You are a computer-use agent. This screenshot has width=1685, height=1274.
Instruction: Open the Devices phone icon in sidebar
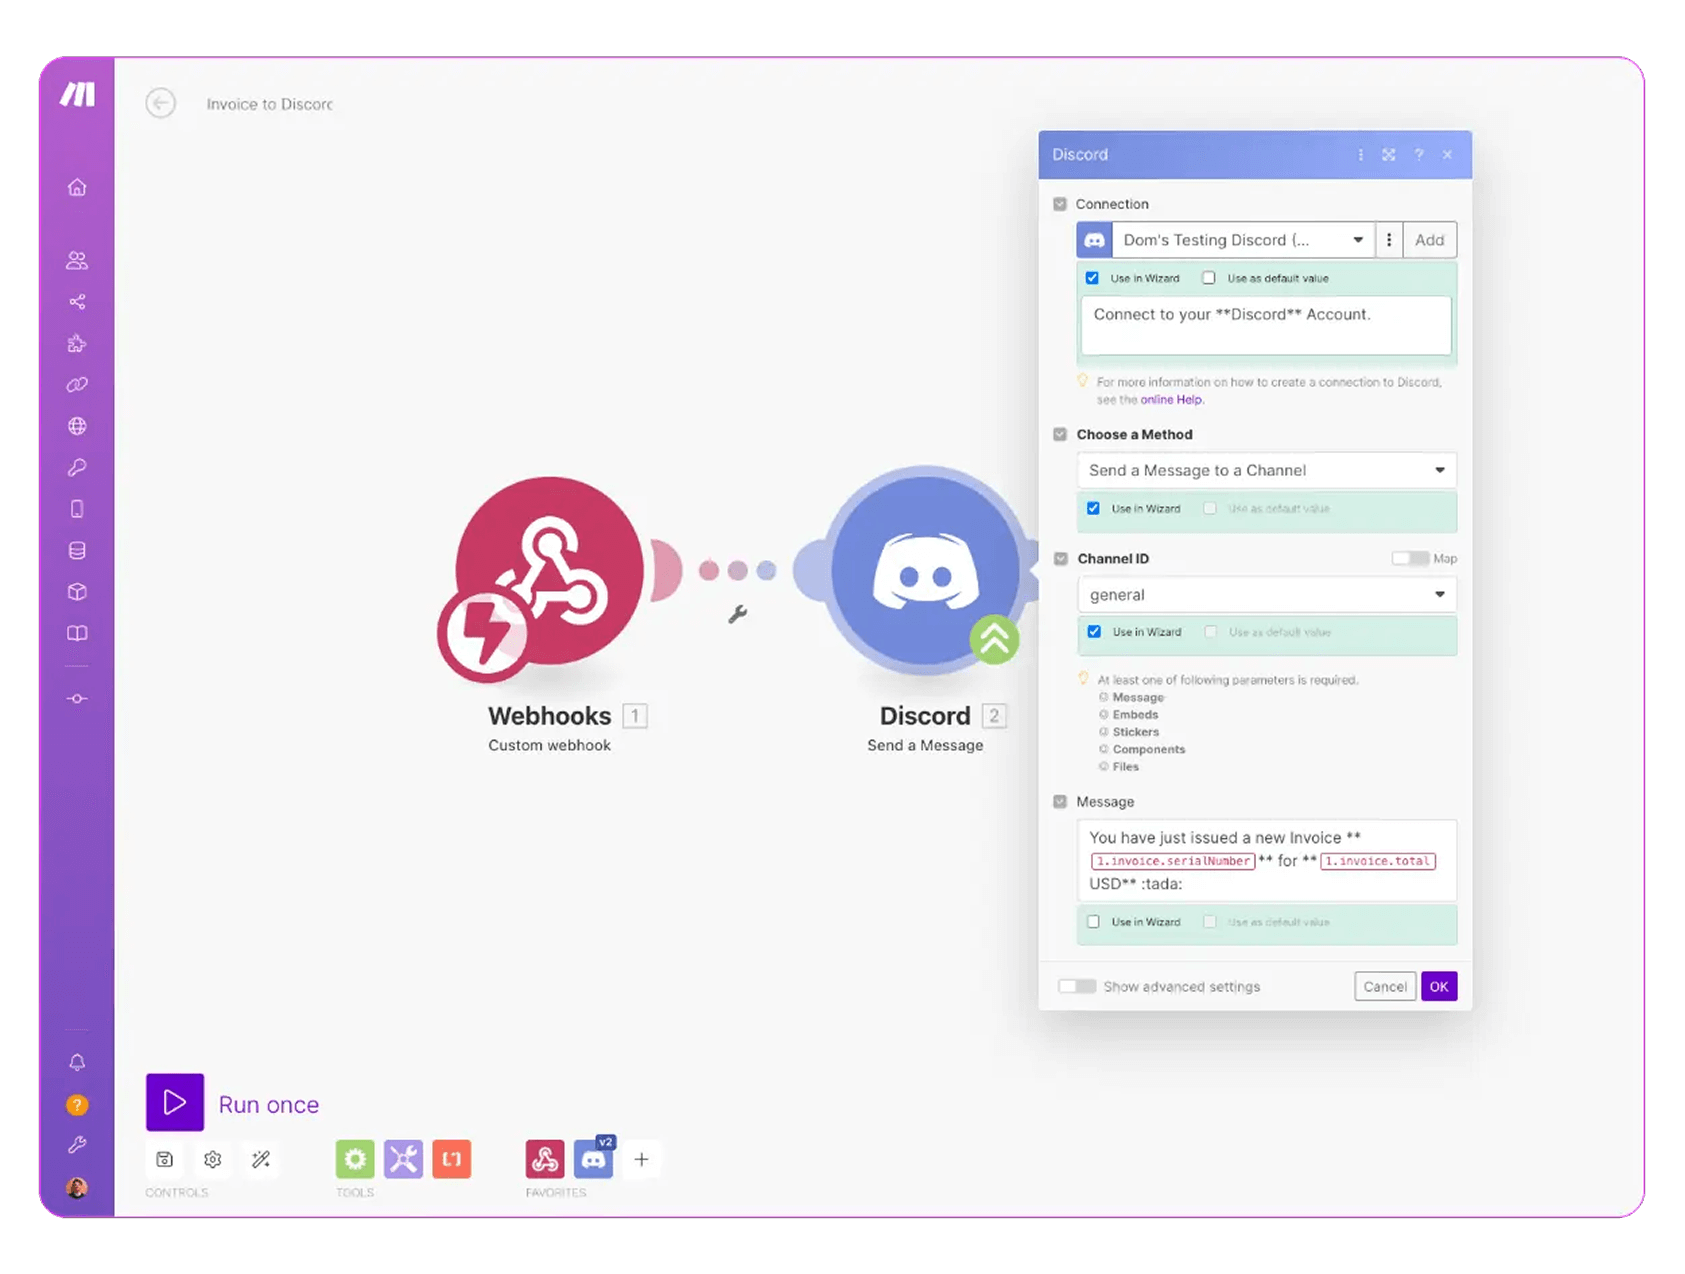pos(77,509)
